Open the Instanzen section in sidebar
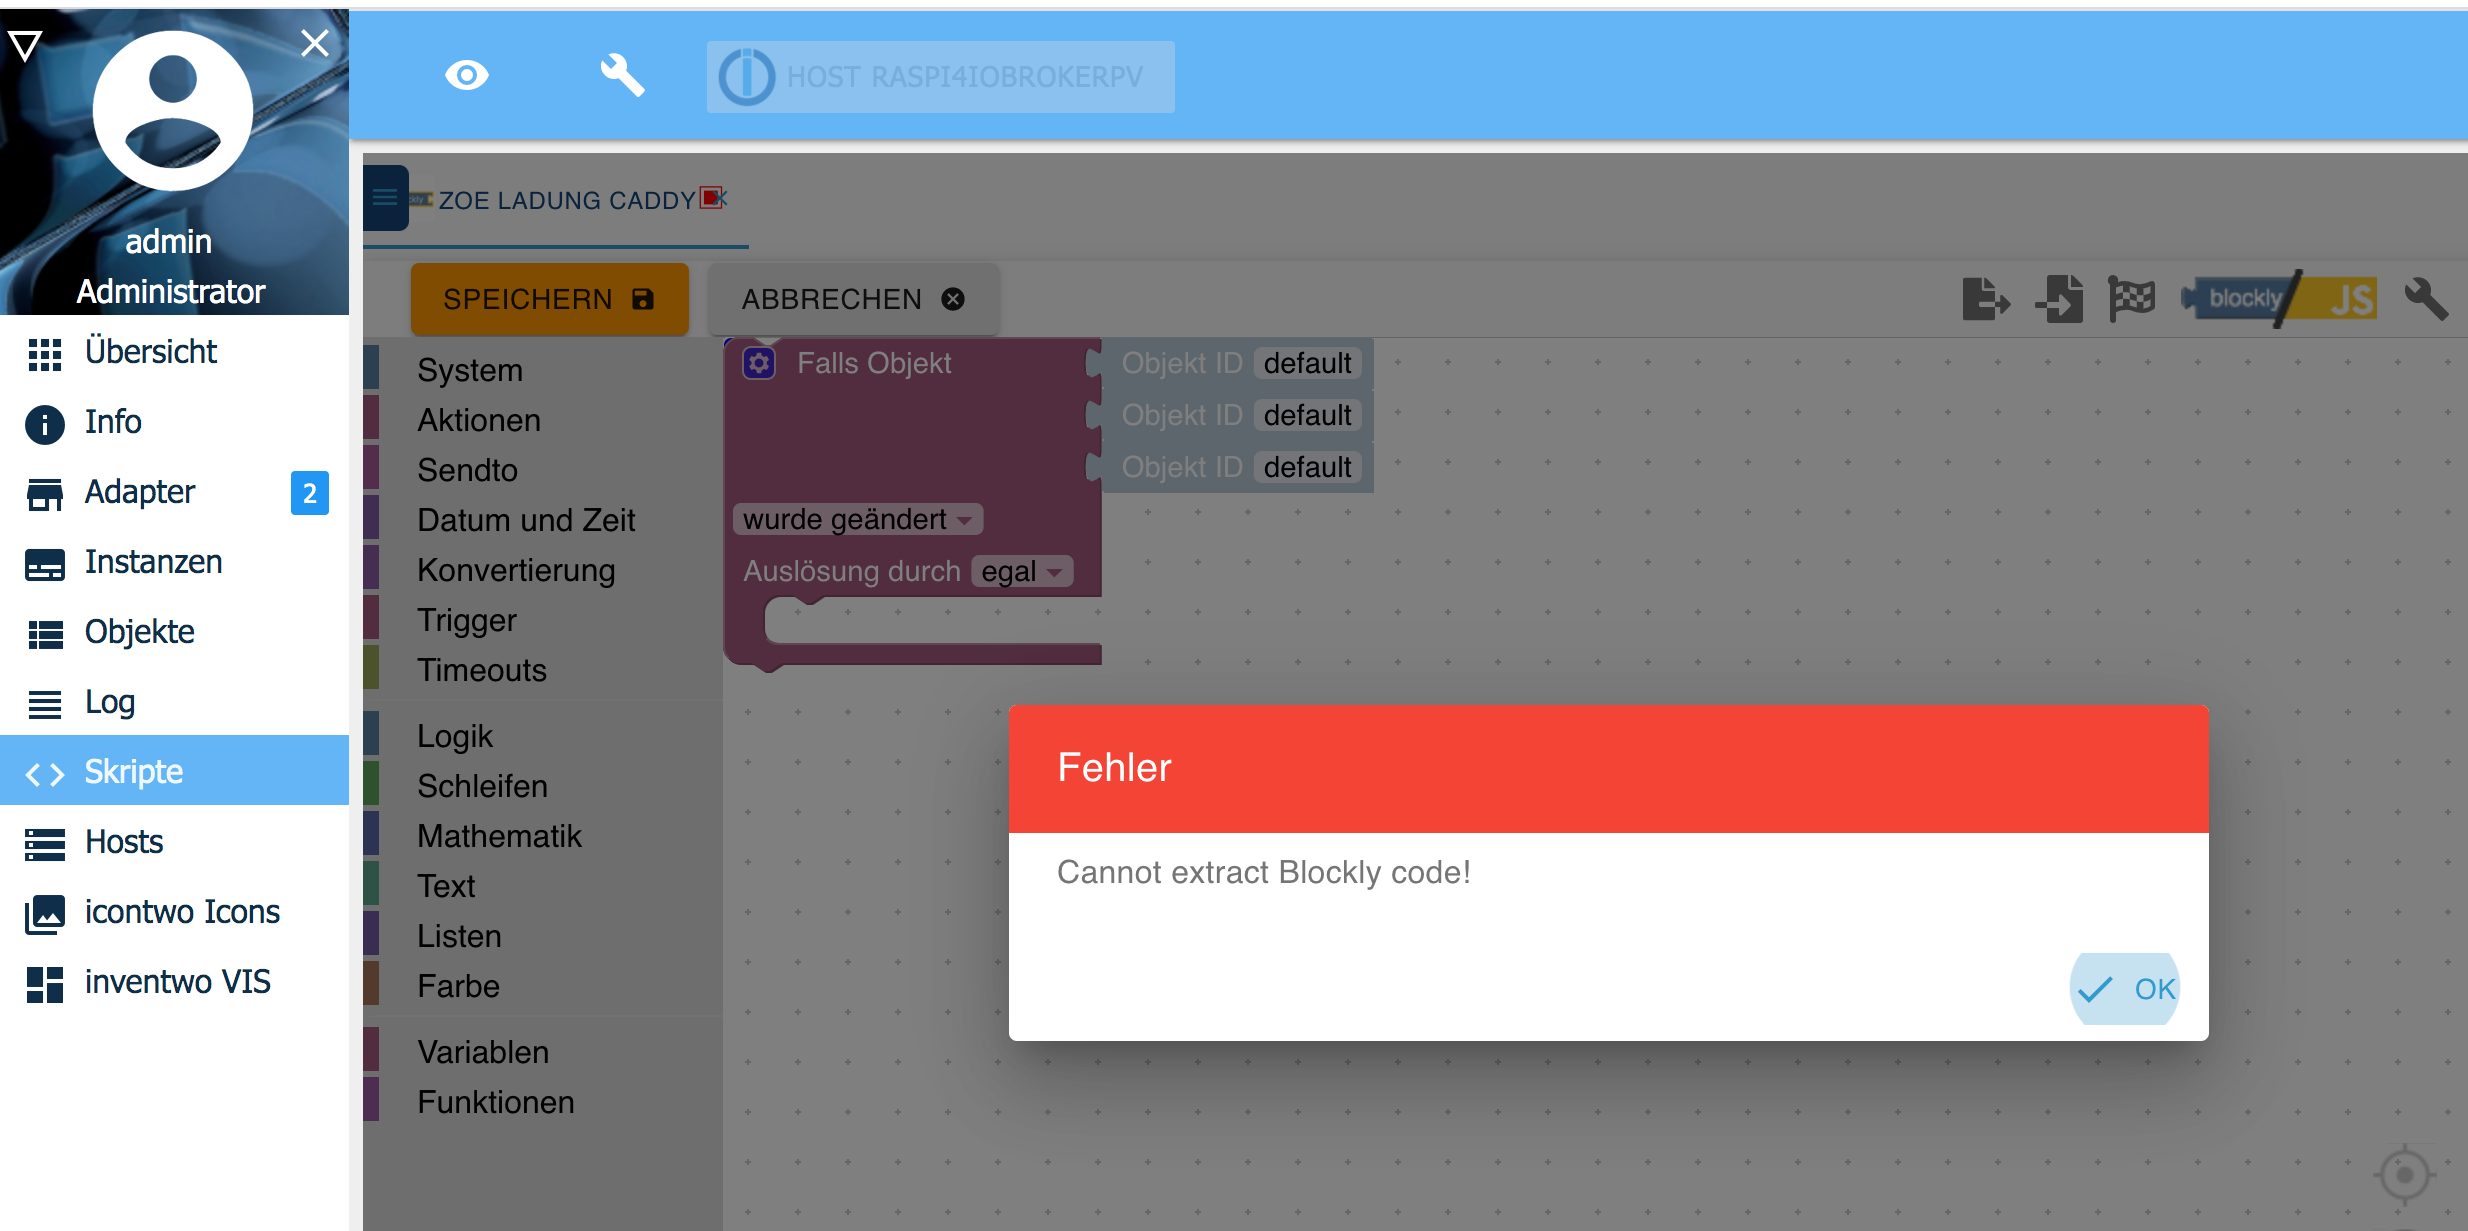Image resolution: width=2468 pixels, height=1231 pixels. (x=153, y=561)
